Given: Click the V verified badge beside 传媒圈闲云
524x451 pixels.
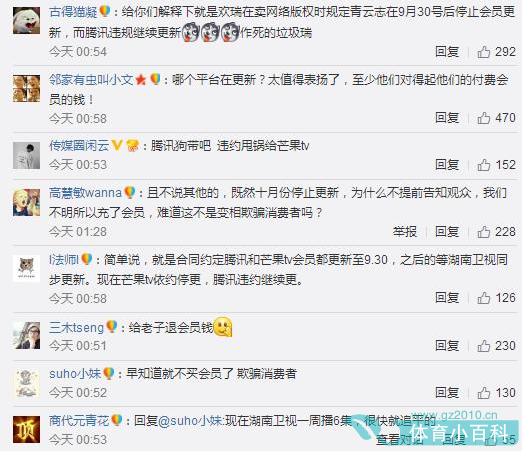Looking at the screenshot, I should point(117,145).
